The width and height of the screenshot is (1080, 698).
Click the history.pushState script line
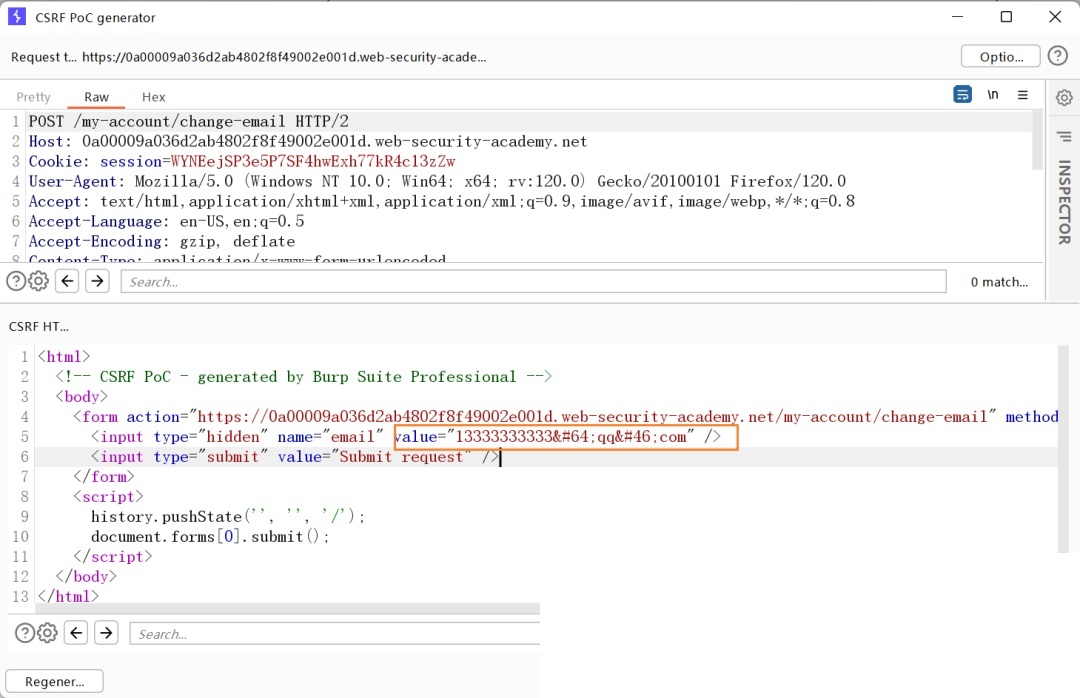pos(228,517)
